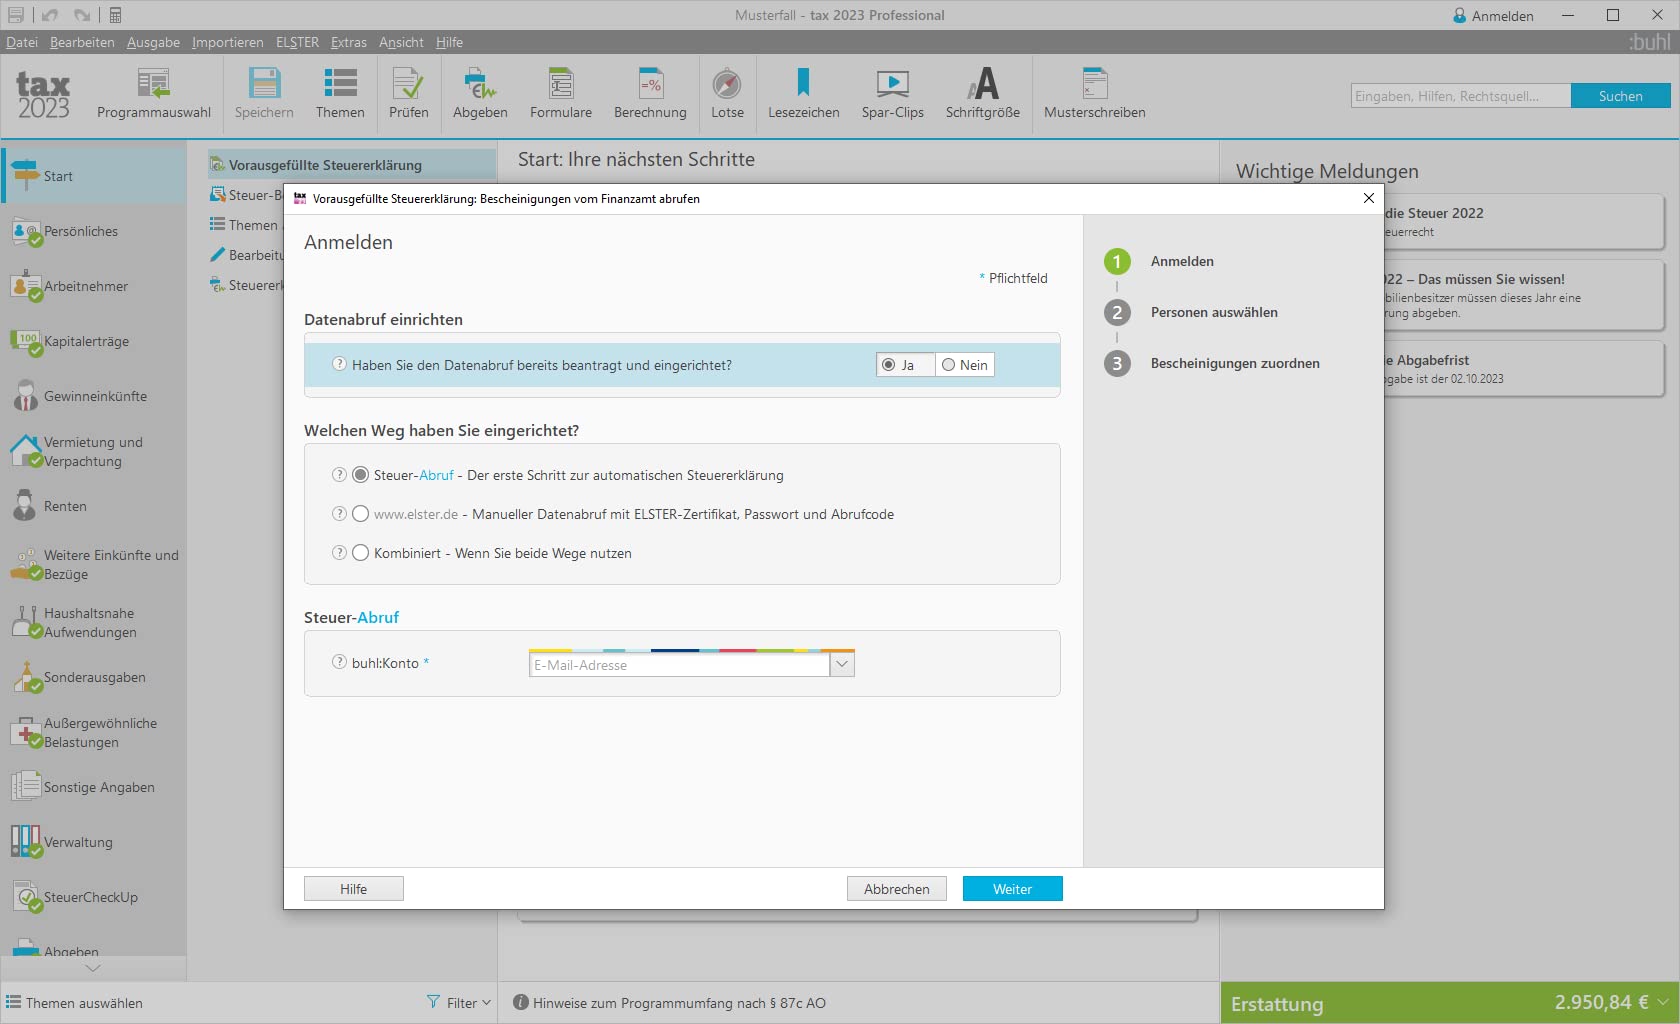
Task: Open SteuerCheckUp section in sidebar
Action: point(94,897)
